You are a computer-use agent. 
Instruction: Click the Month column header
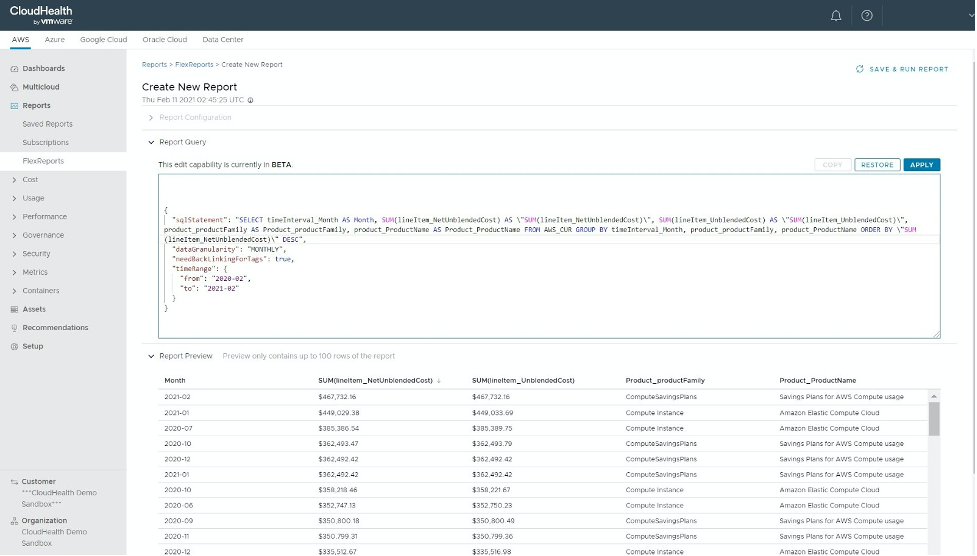tap(174, 381)
